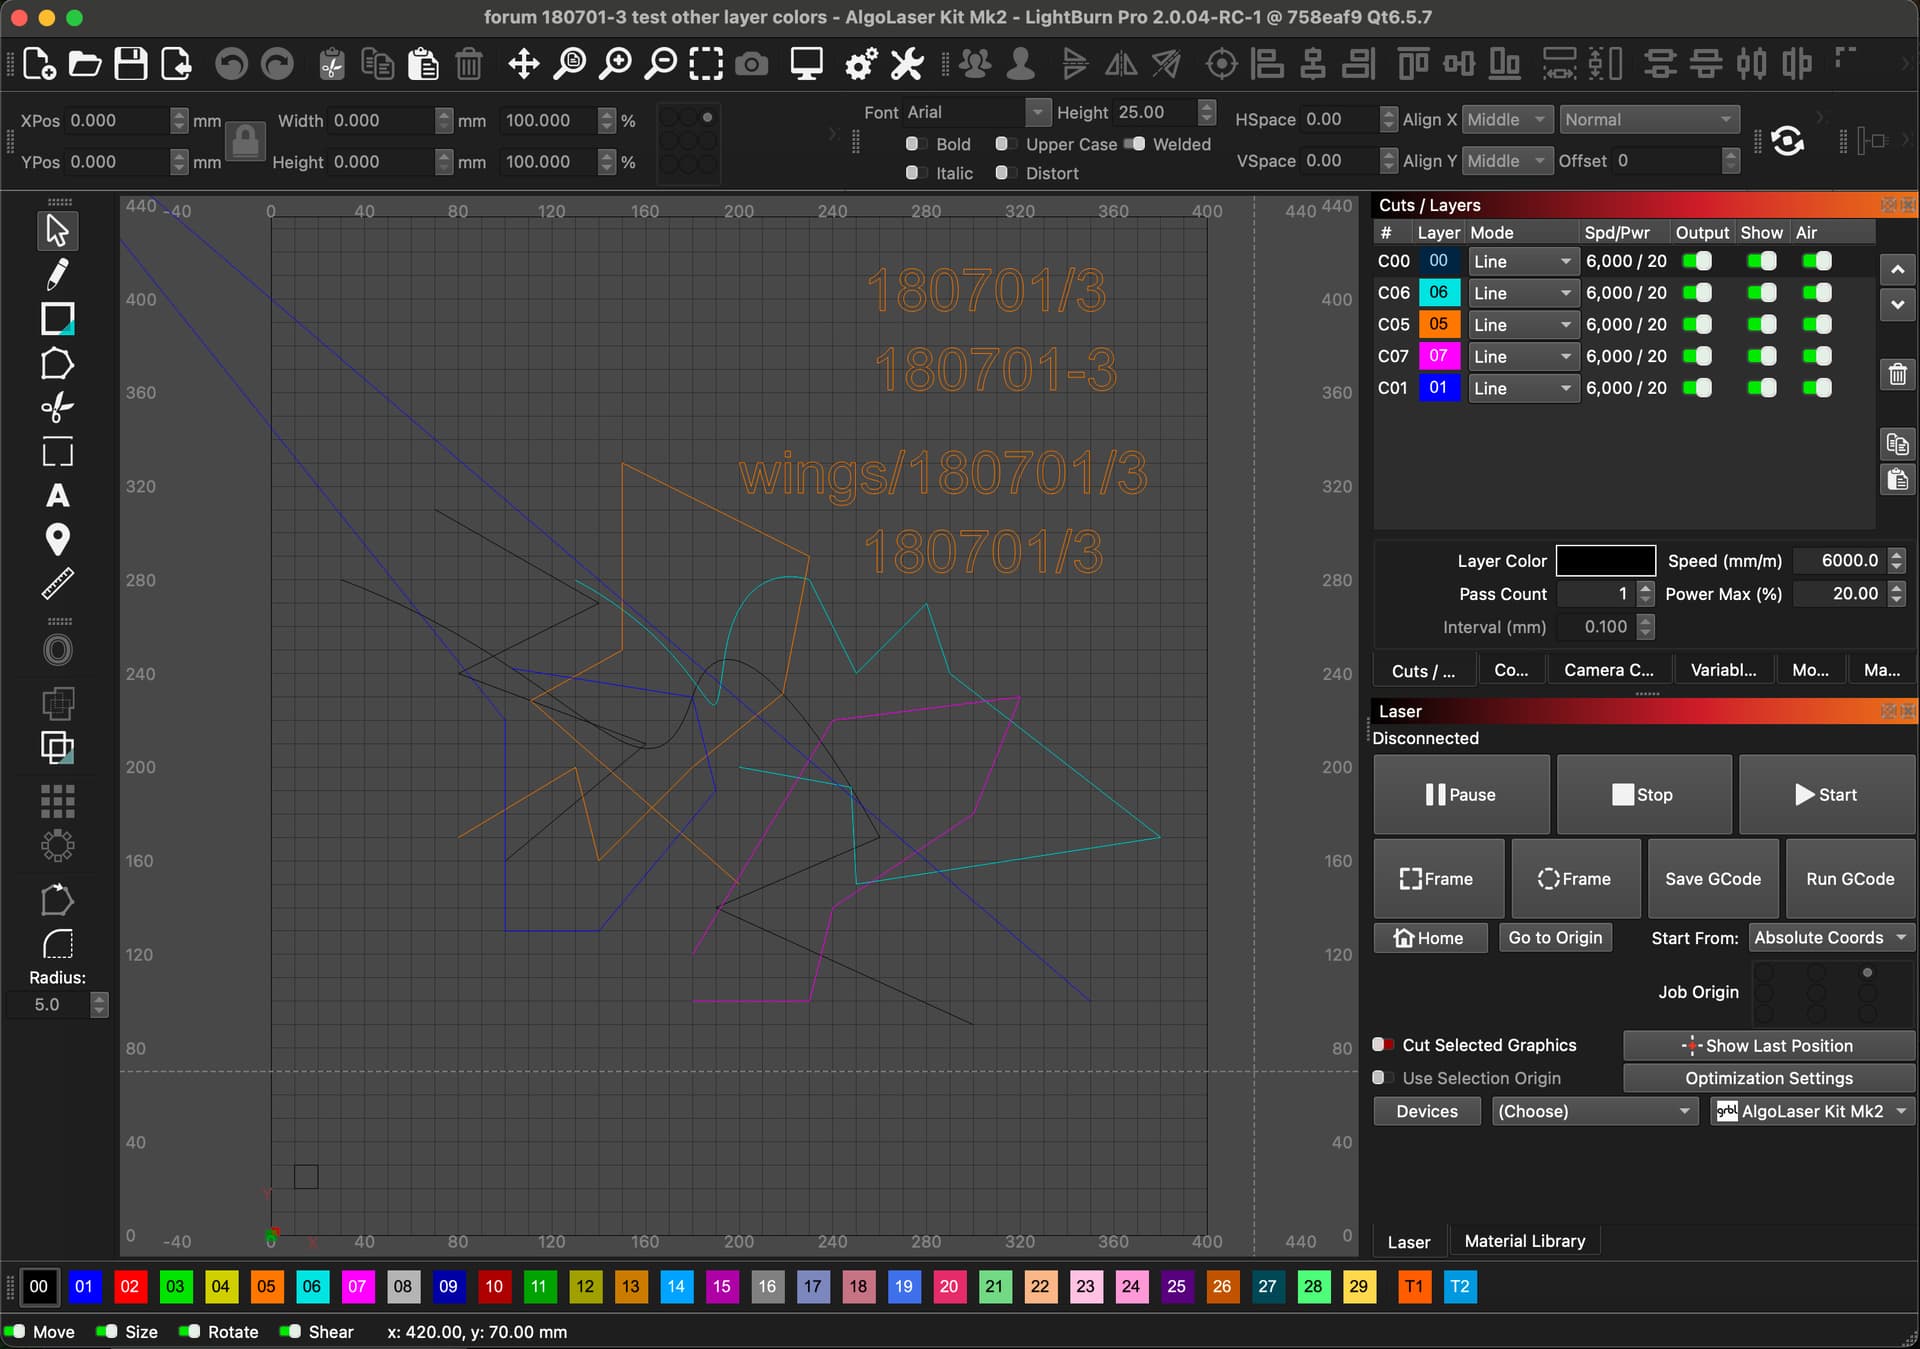Select the Create Text tool
This screenshot has width=1920, height=1349.
coord(57,496)
